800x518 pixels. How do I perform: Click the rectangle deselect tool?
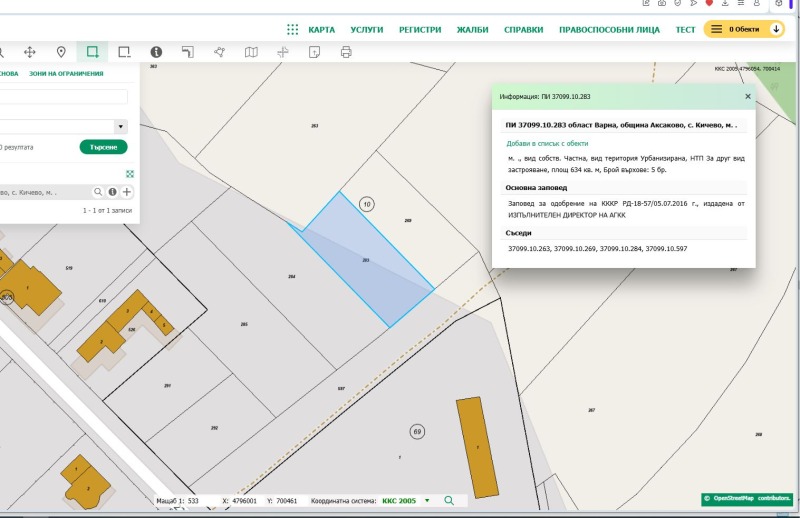click(124, 52)
